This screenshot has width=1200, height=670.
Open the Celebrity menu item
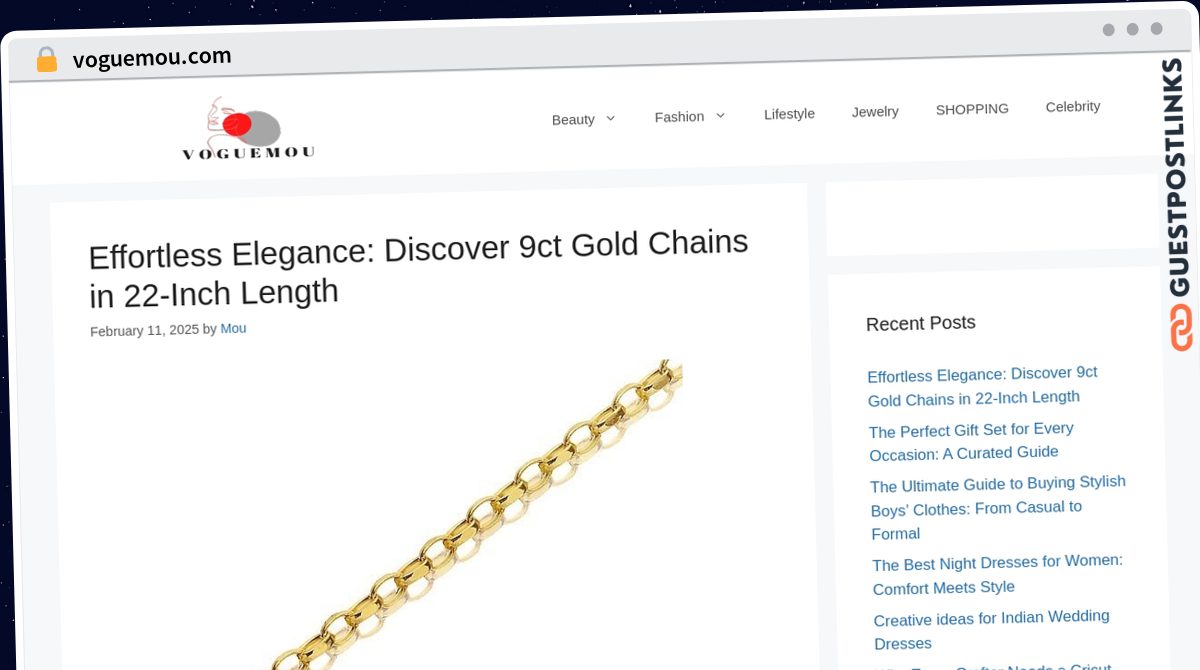point(1073,106)
